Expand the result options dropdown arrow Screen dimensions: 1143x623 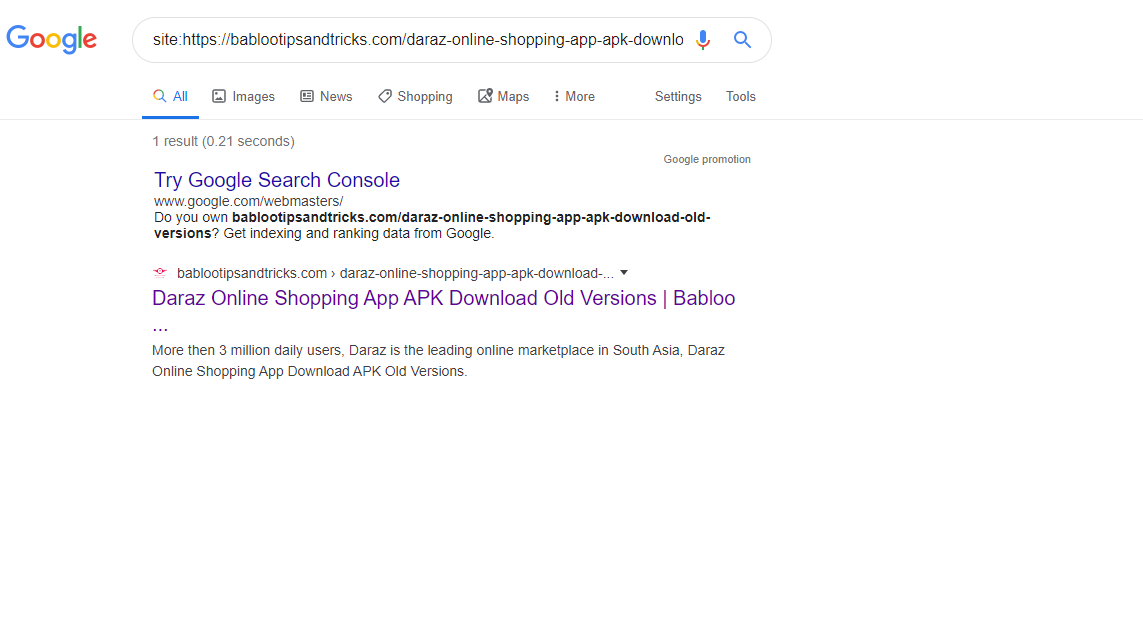(624, 273)
